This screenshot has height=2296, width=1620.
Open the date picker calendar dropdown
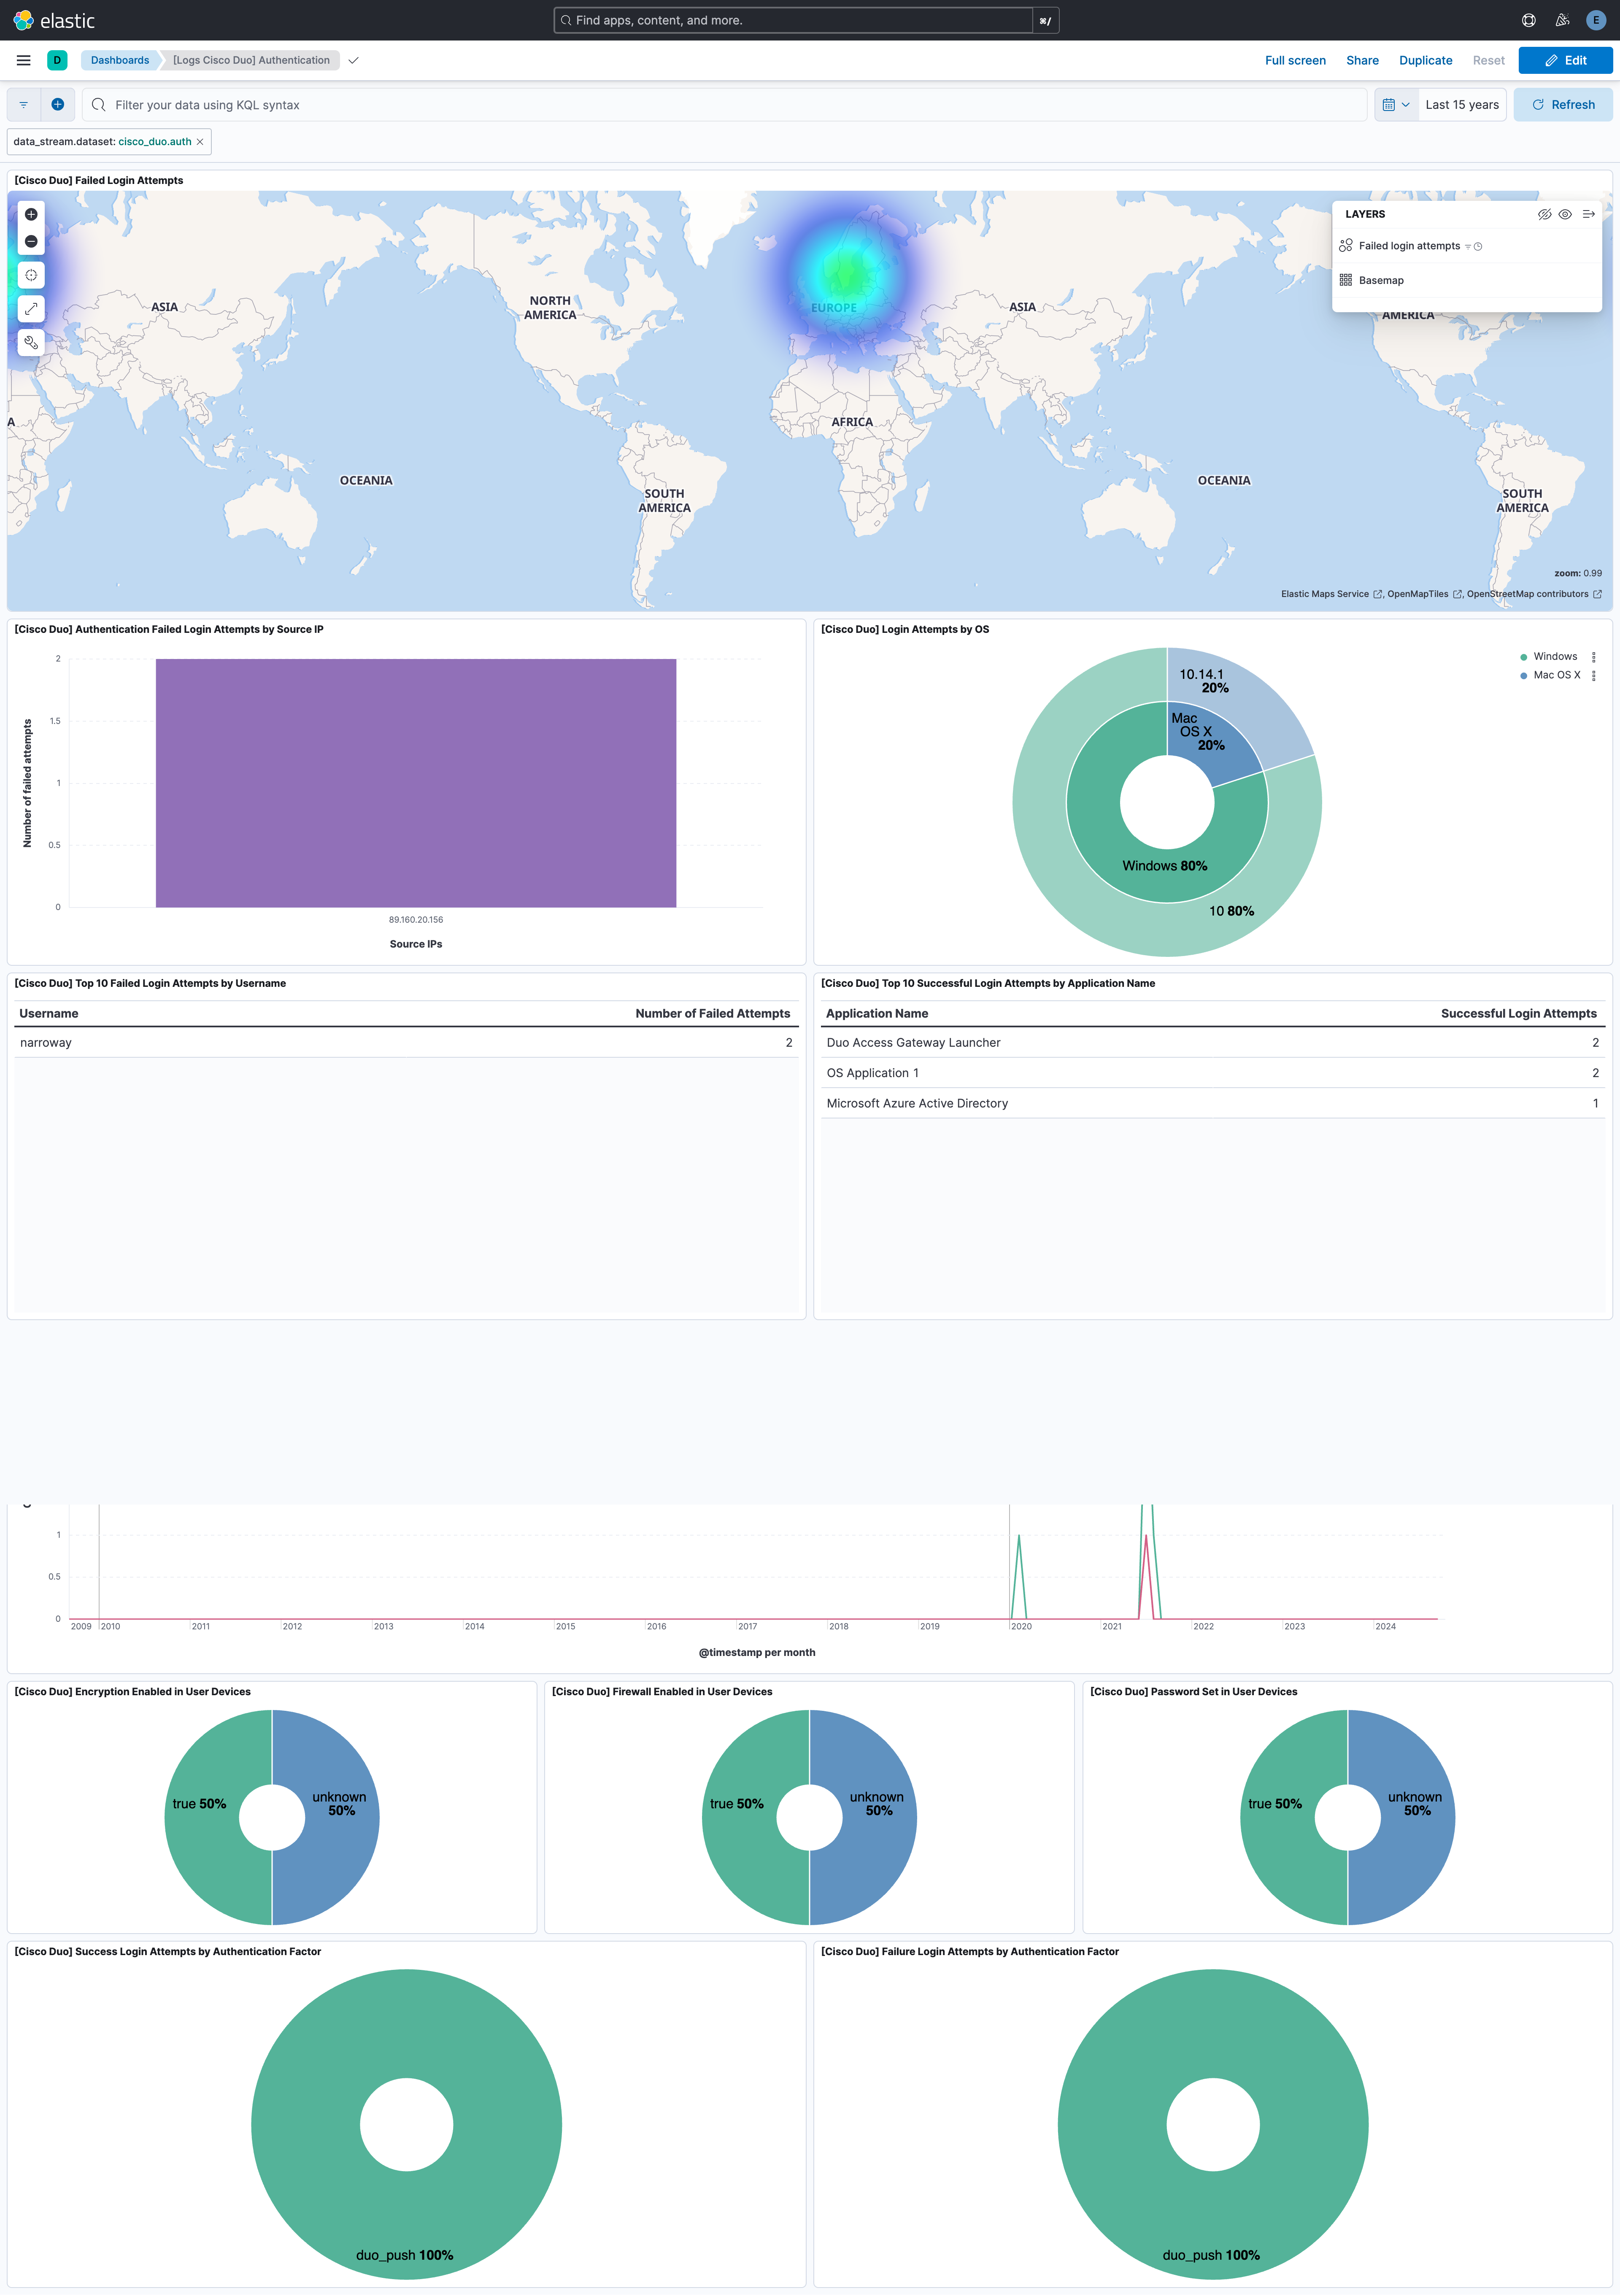pos(1396,104)
